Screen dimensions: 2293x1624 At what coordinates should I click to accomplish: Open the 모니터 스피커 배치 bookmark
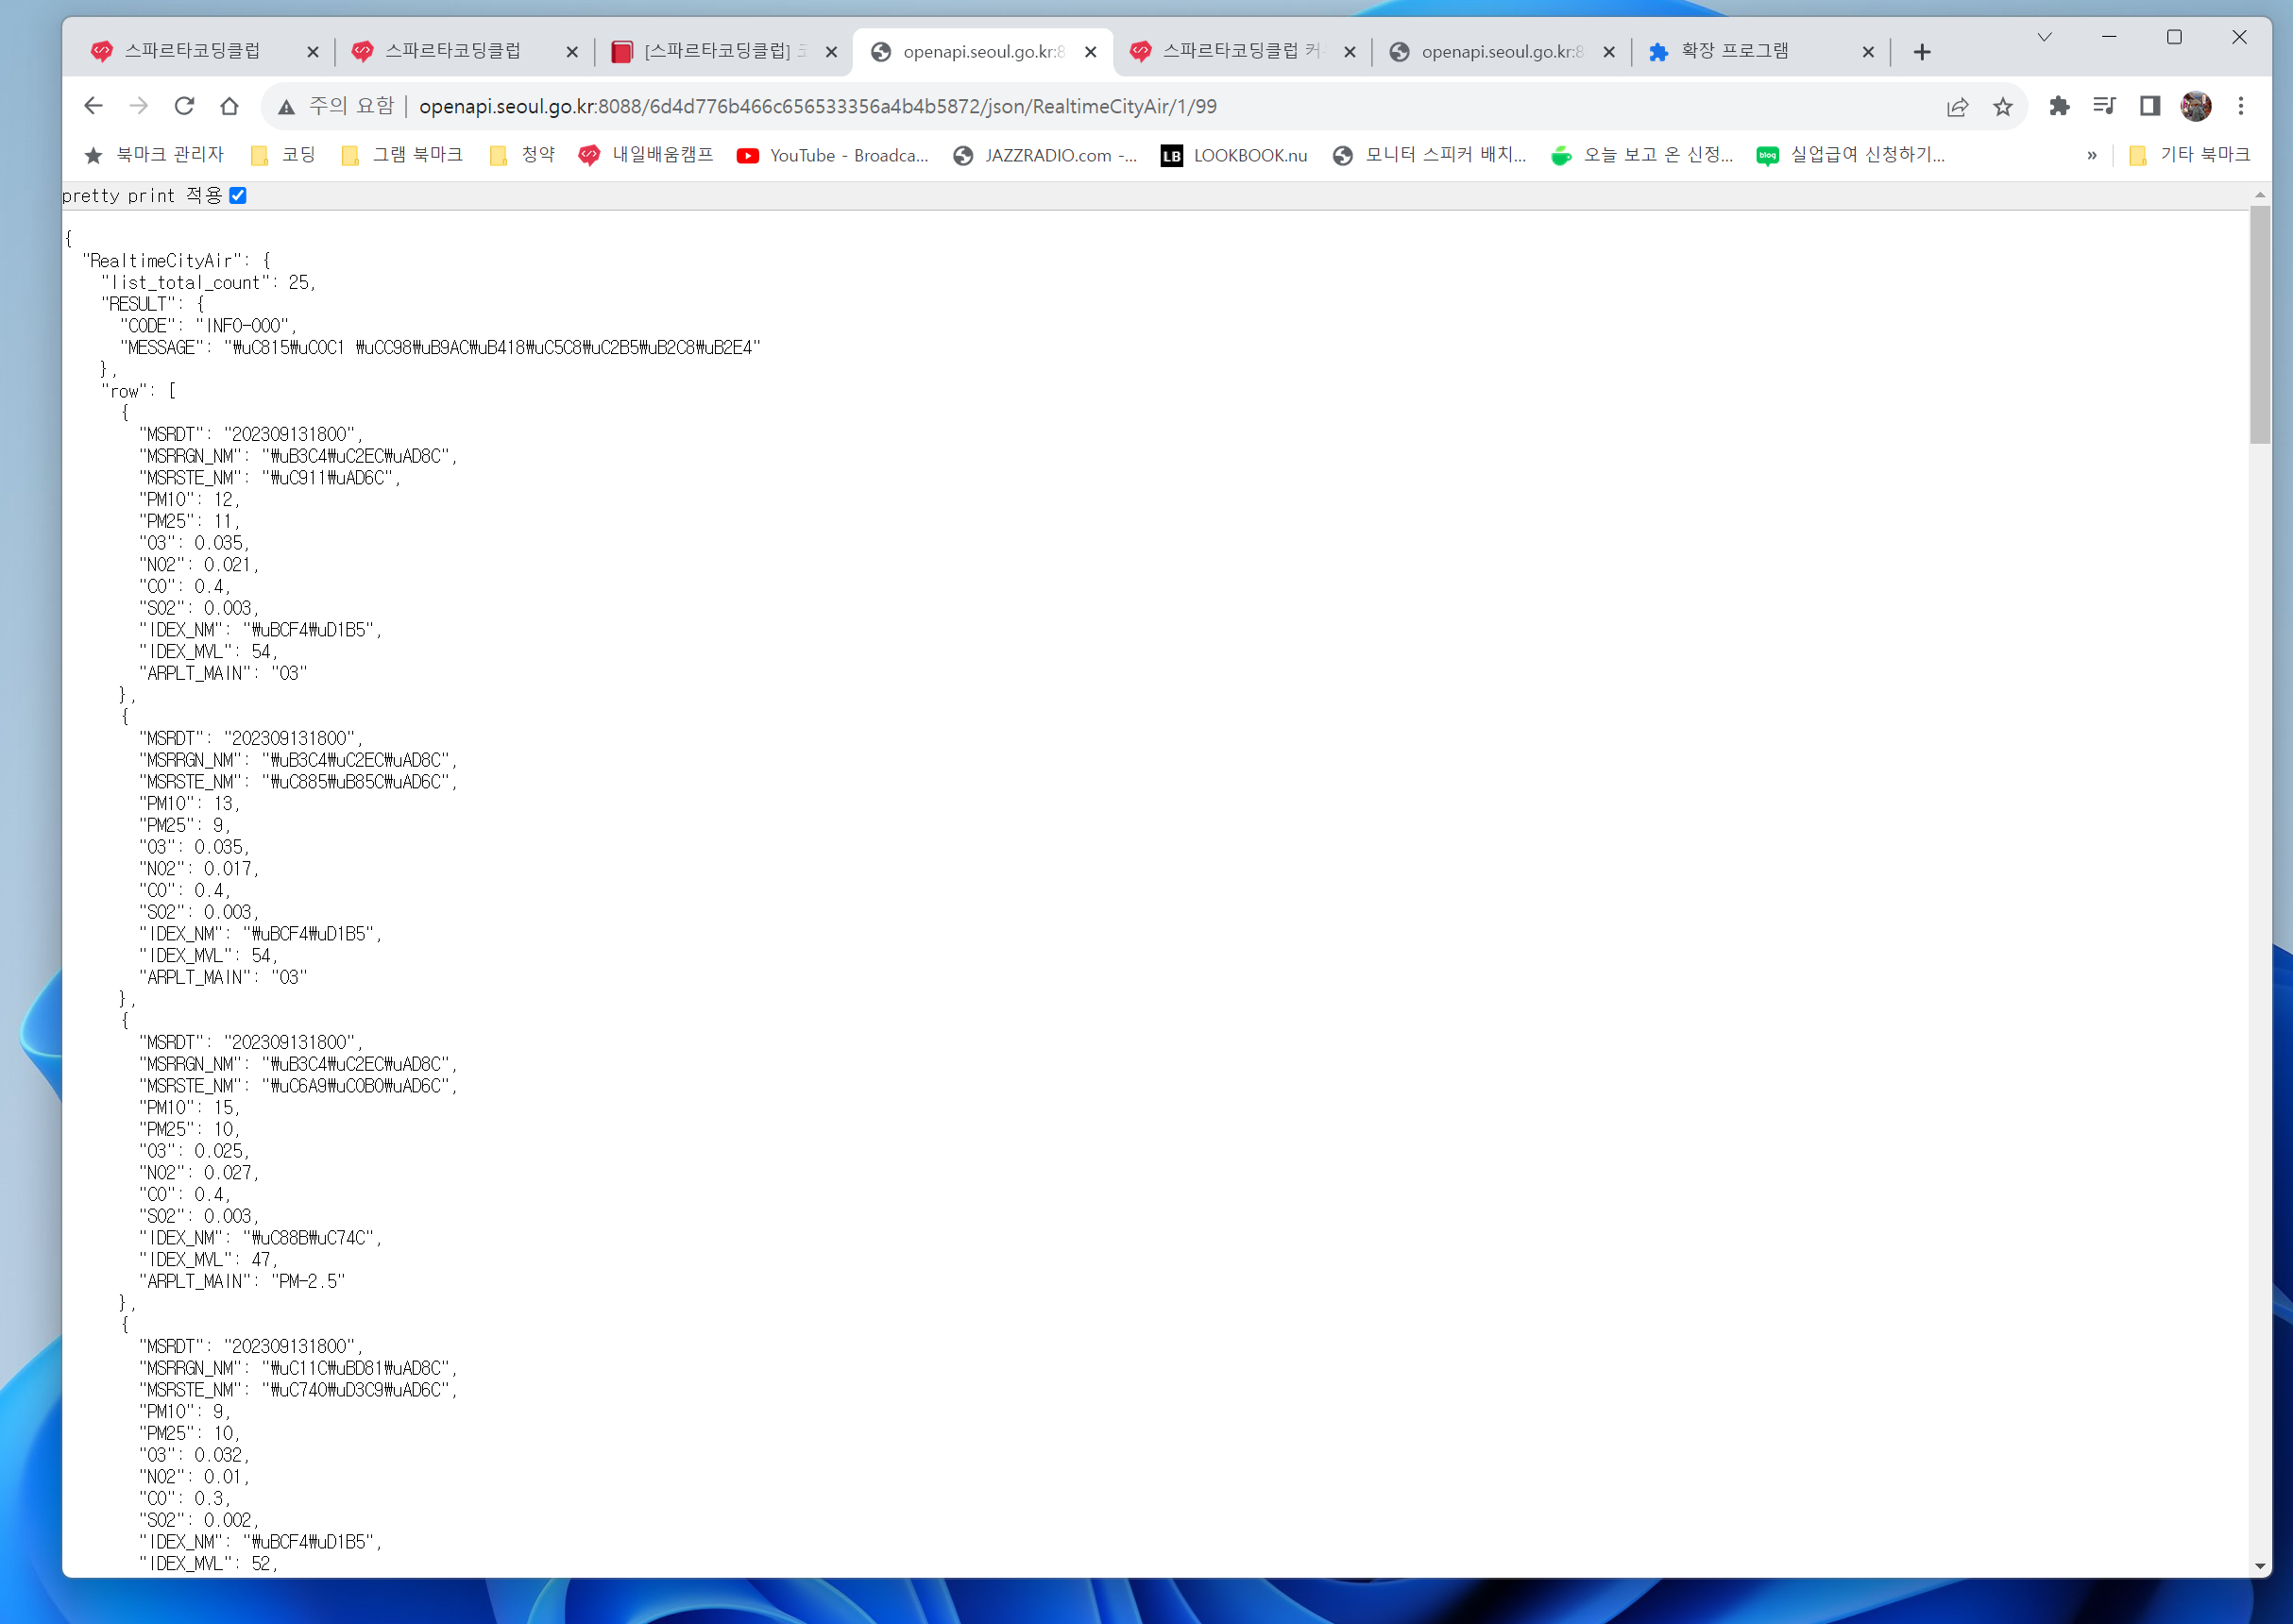click(1430, 155)
